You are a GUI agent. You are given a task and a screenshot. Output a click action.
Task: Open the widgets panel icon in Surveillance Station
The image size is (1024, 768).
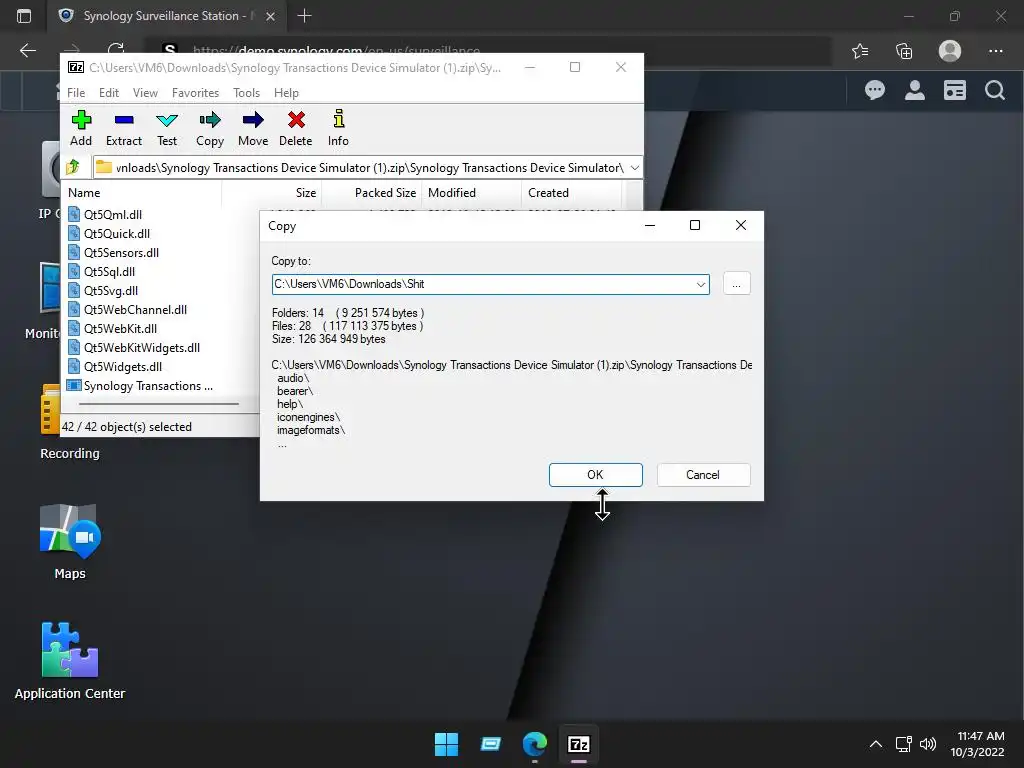955,90
